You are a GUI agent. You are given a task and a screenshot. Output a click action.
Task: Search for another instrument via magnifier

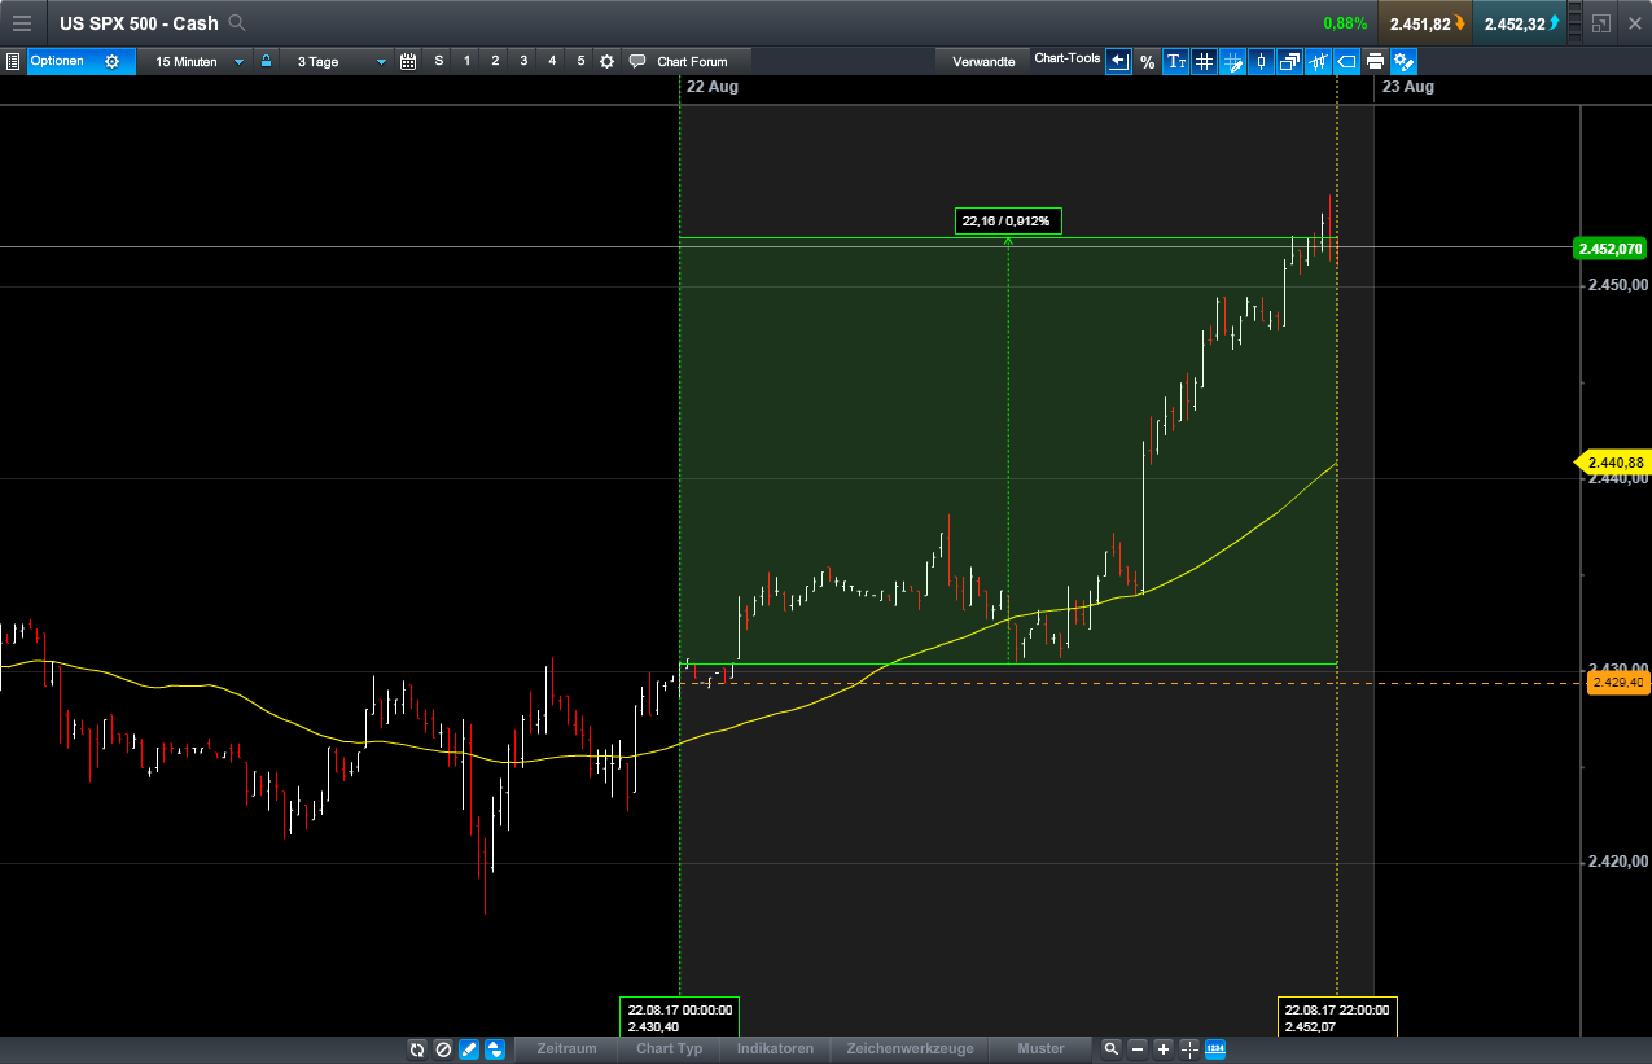tap(237, 23)
